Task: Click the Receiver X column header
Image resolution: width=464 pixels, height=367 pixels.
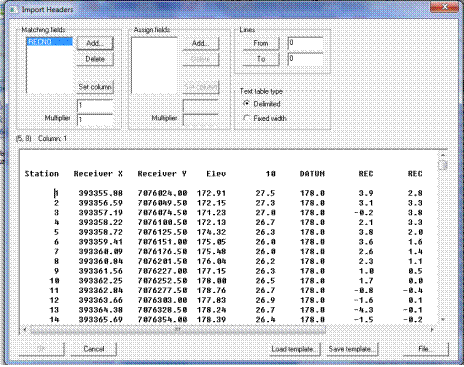Action: click(98, 174)
